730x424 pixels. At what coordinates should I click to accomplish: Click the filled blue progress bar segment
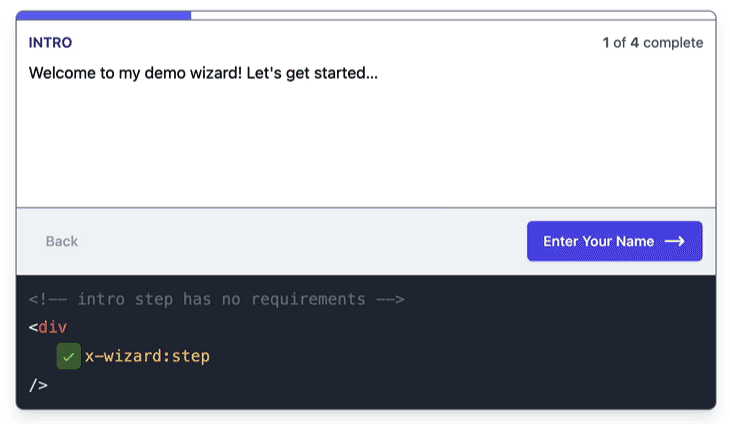click(x=103, y=15)
